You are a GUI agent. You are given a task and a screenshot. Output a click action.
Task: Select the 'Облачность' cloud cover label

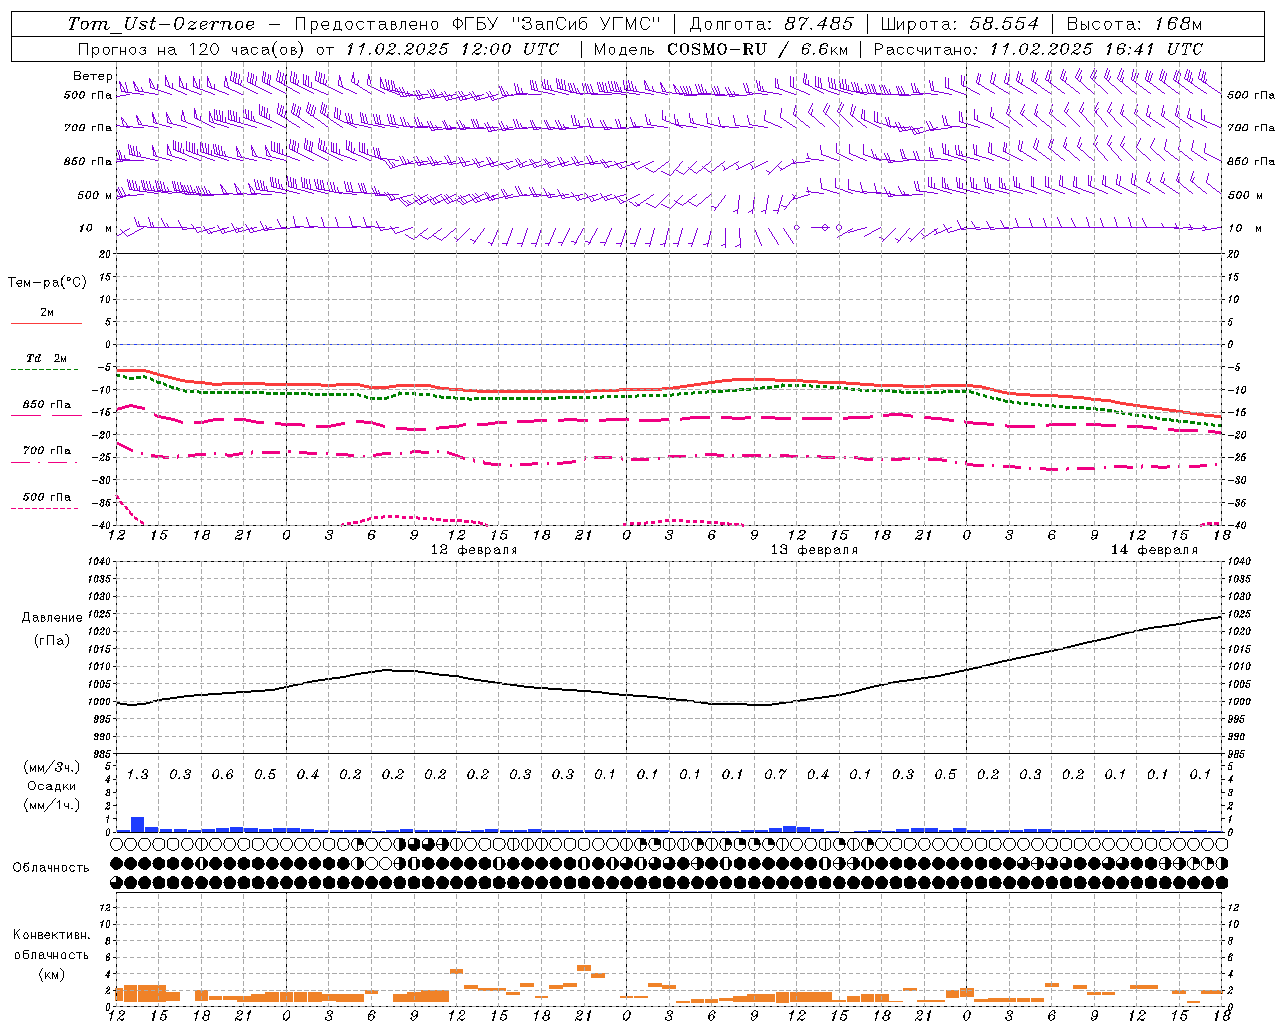[x=51, y=867]
